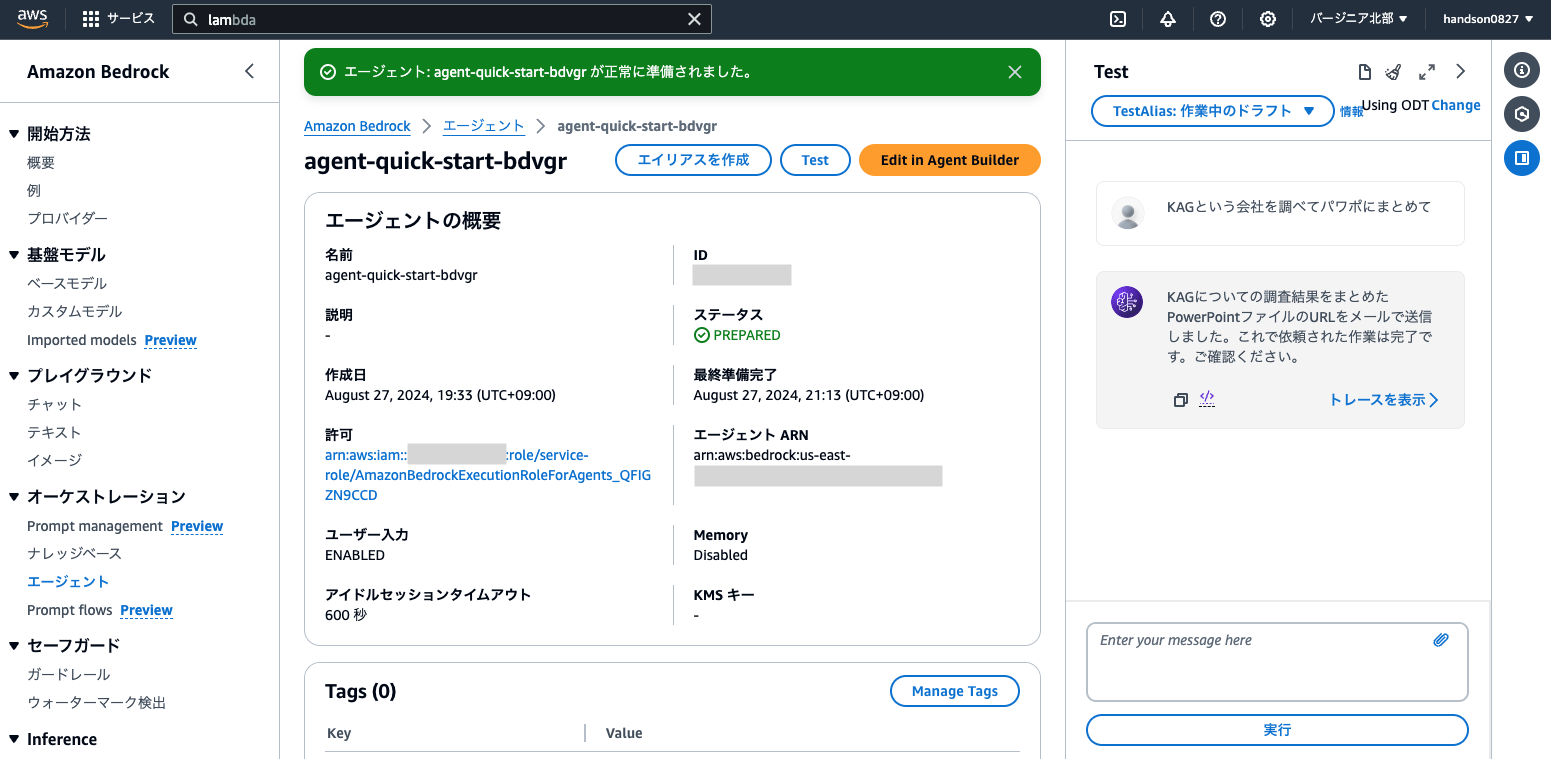This screenshot has width=1551, height=759.
Task: Open 例 in the sidebar
Action: point(34,190)
